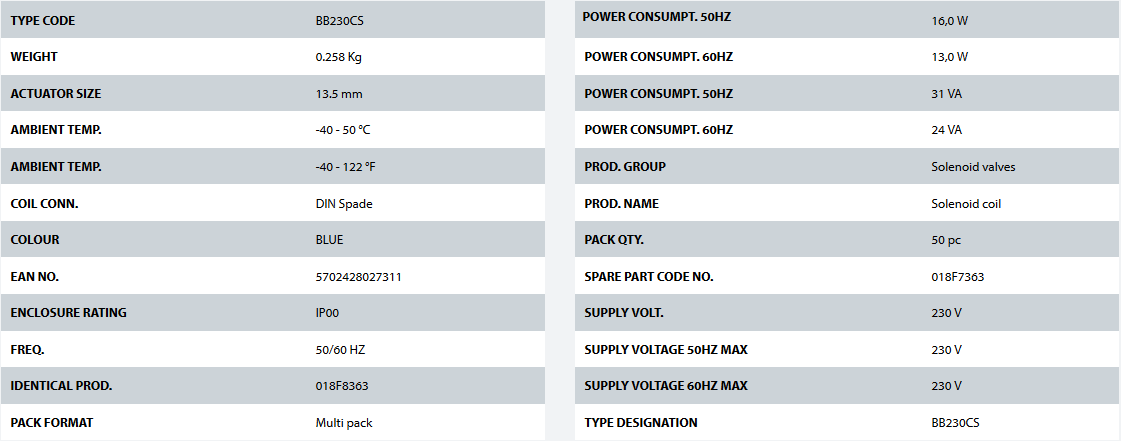Click the 16,0 W power value
1121x441 pixels.
click(x=949, y=20)
